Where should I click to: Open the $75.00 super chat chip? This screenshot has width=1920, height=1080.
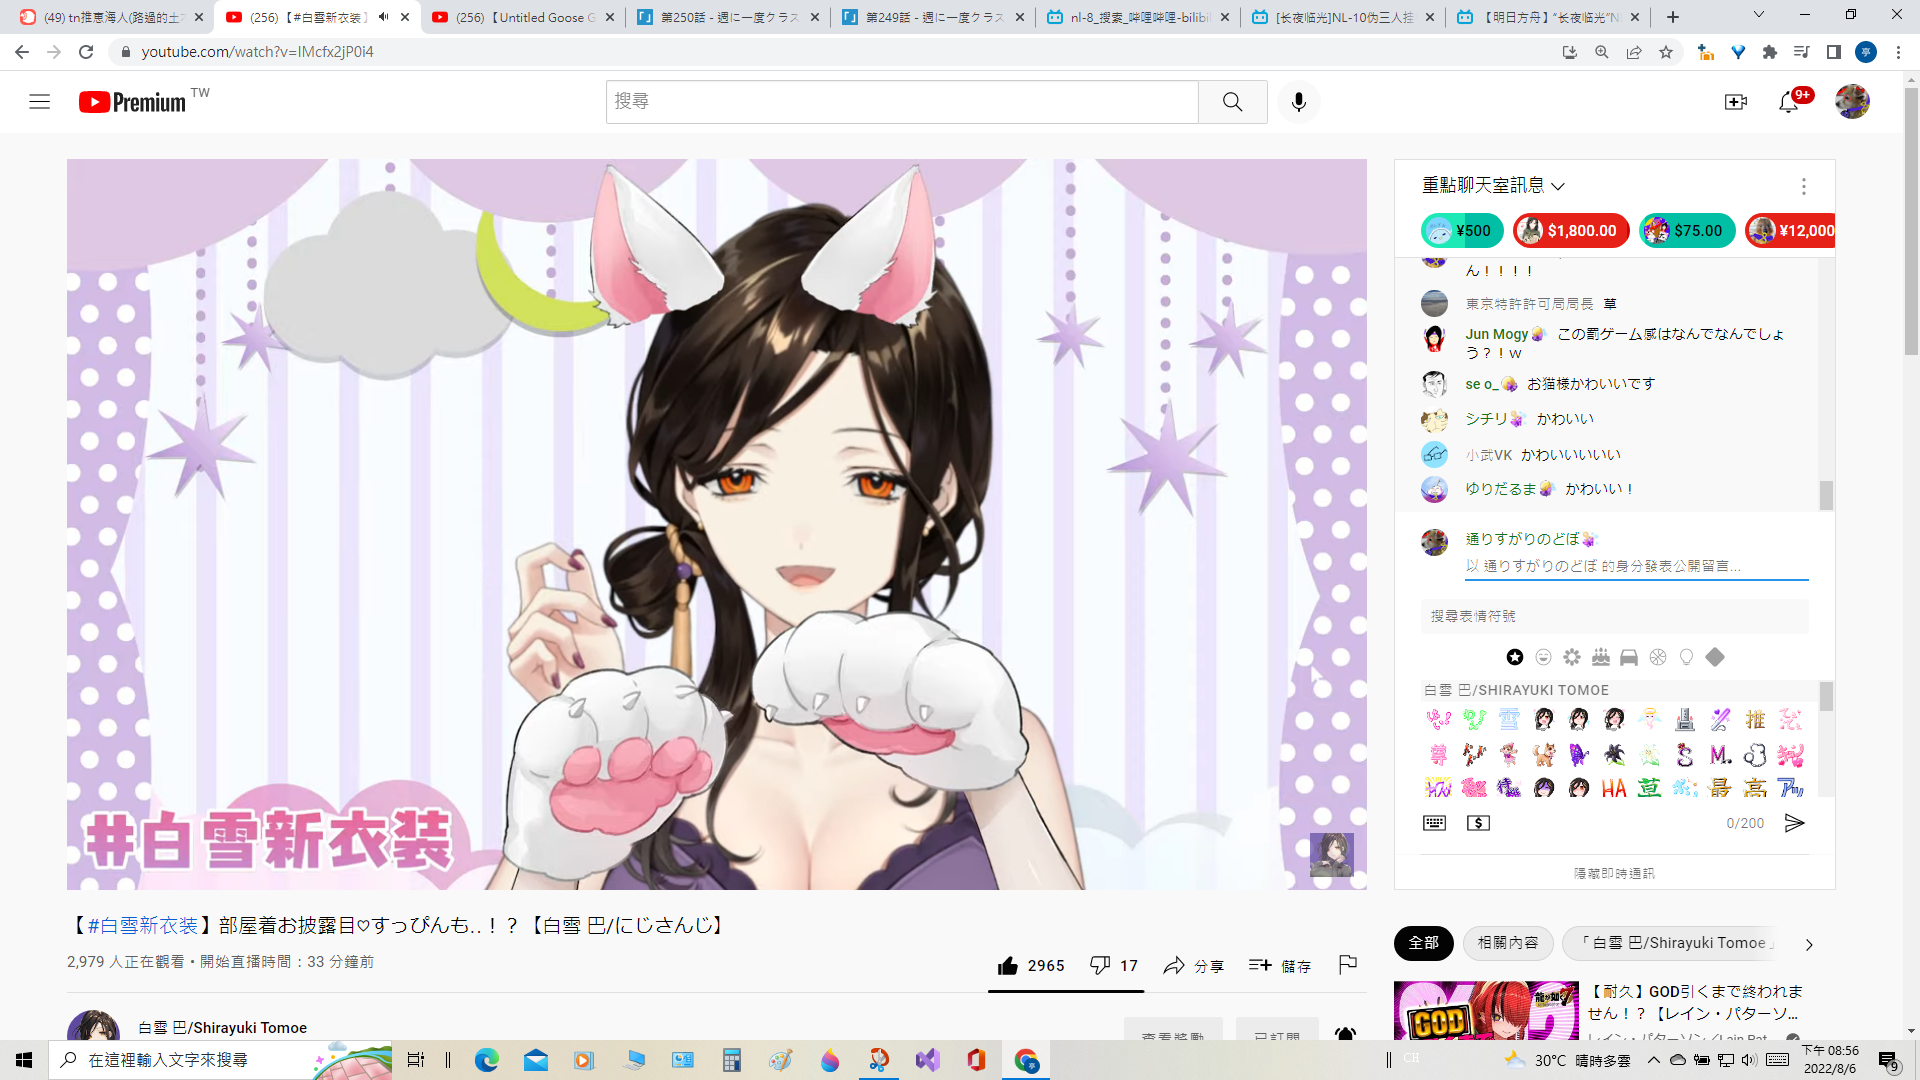[x=1687, y=231]
